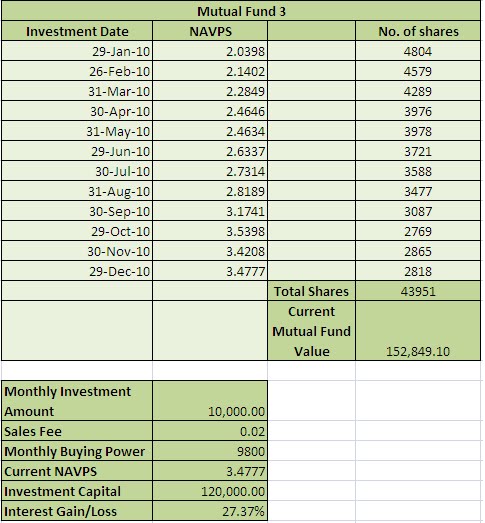Click the Sales Fee label

coord(77,431)
